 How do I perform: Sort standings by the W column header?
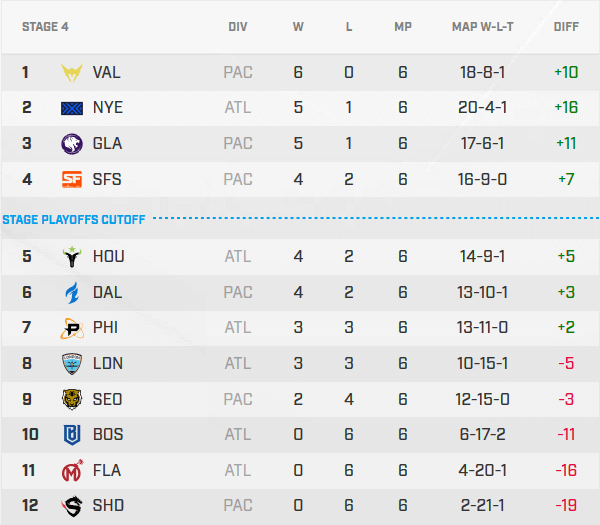click(298, 27)
